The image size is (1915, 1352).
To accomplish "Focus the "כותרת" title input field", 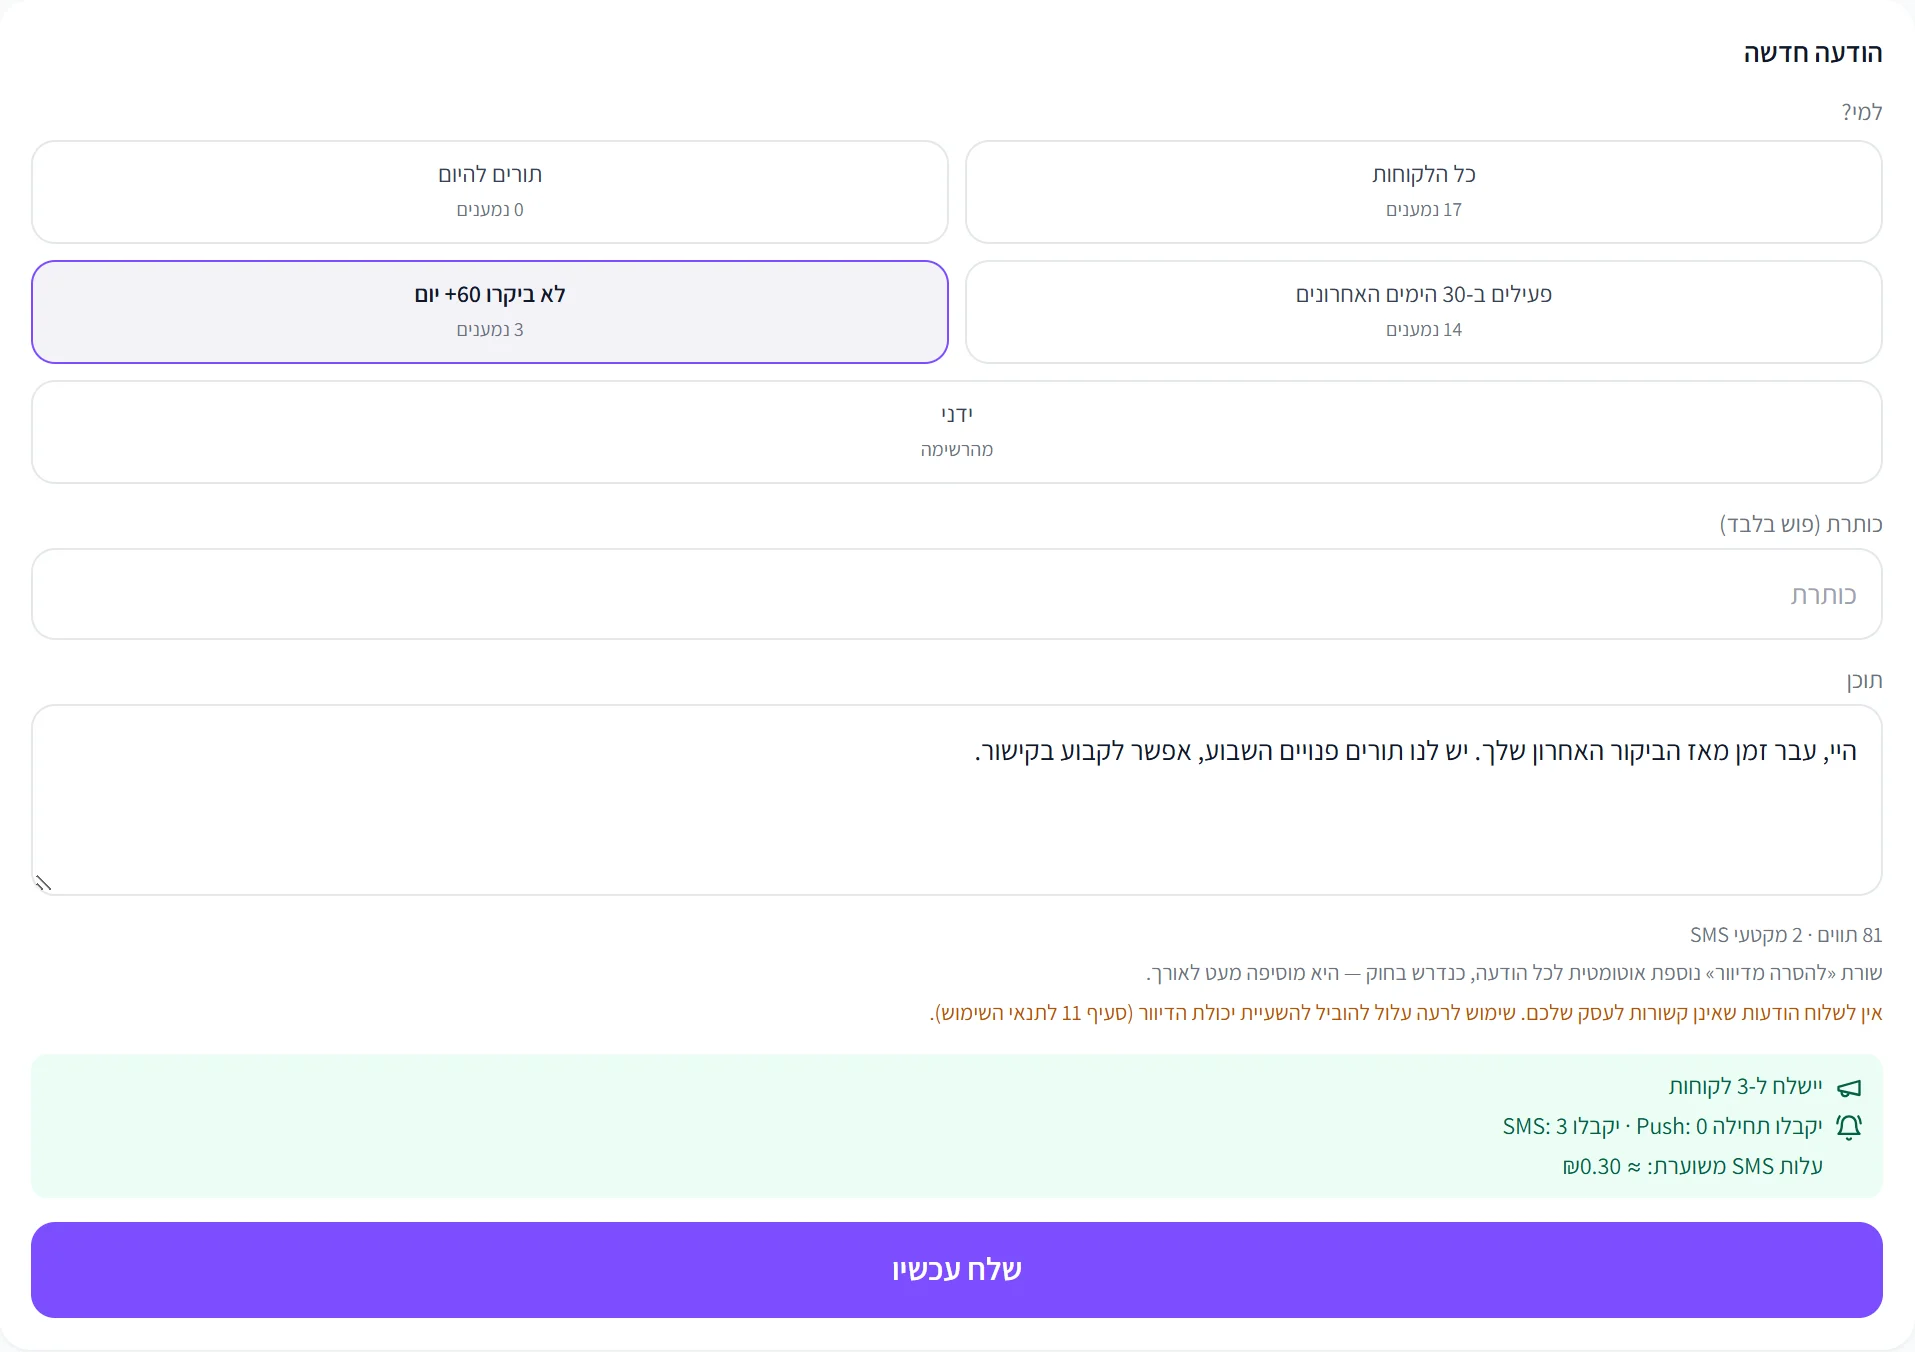I will click(x=957, y=594).
